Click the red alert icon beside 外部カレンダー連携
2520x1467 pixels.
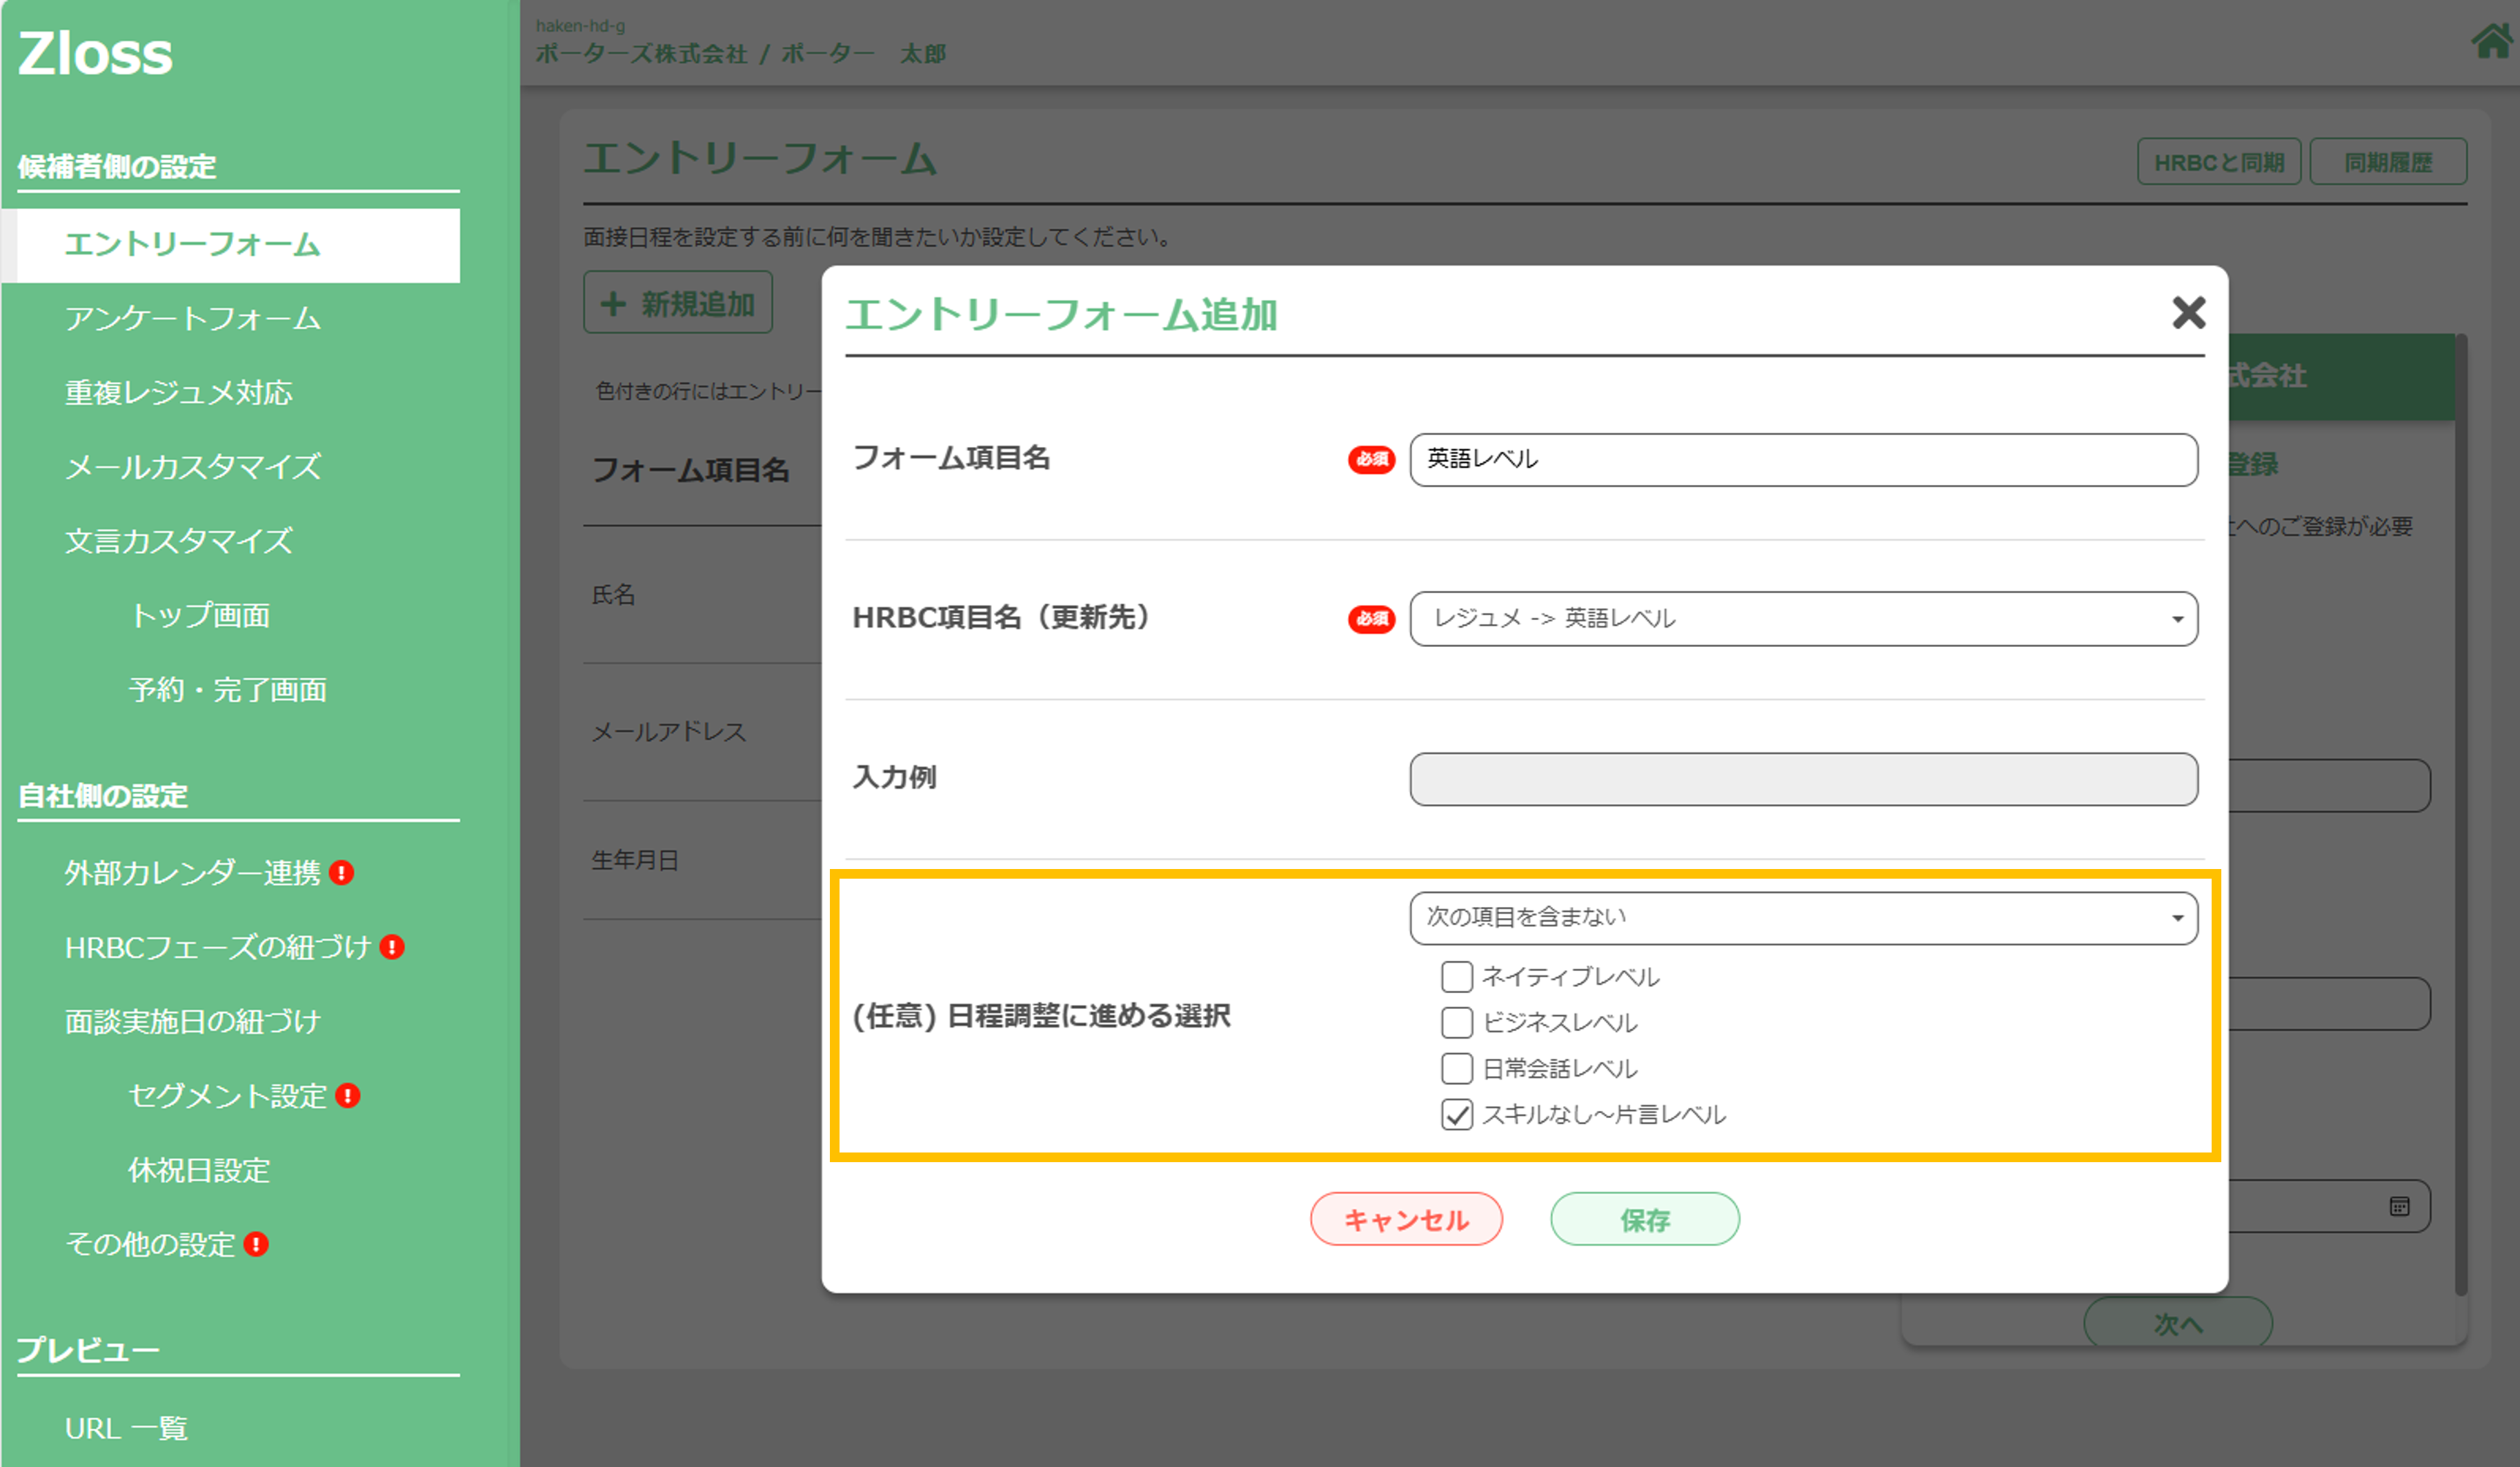coord(342,873)
